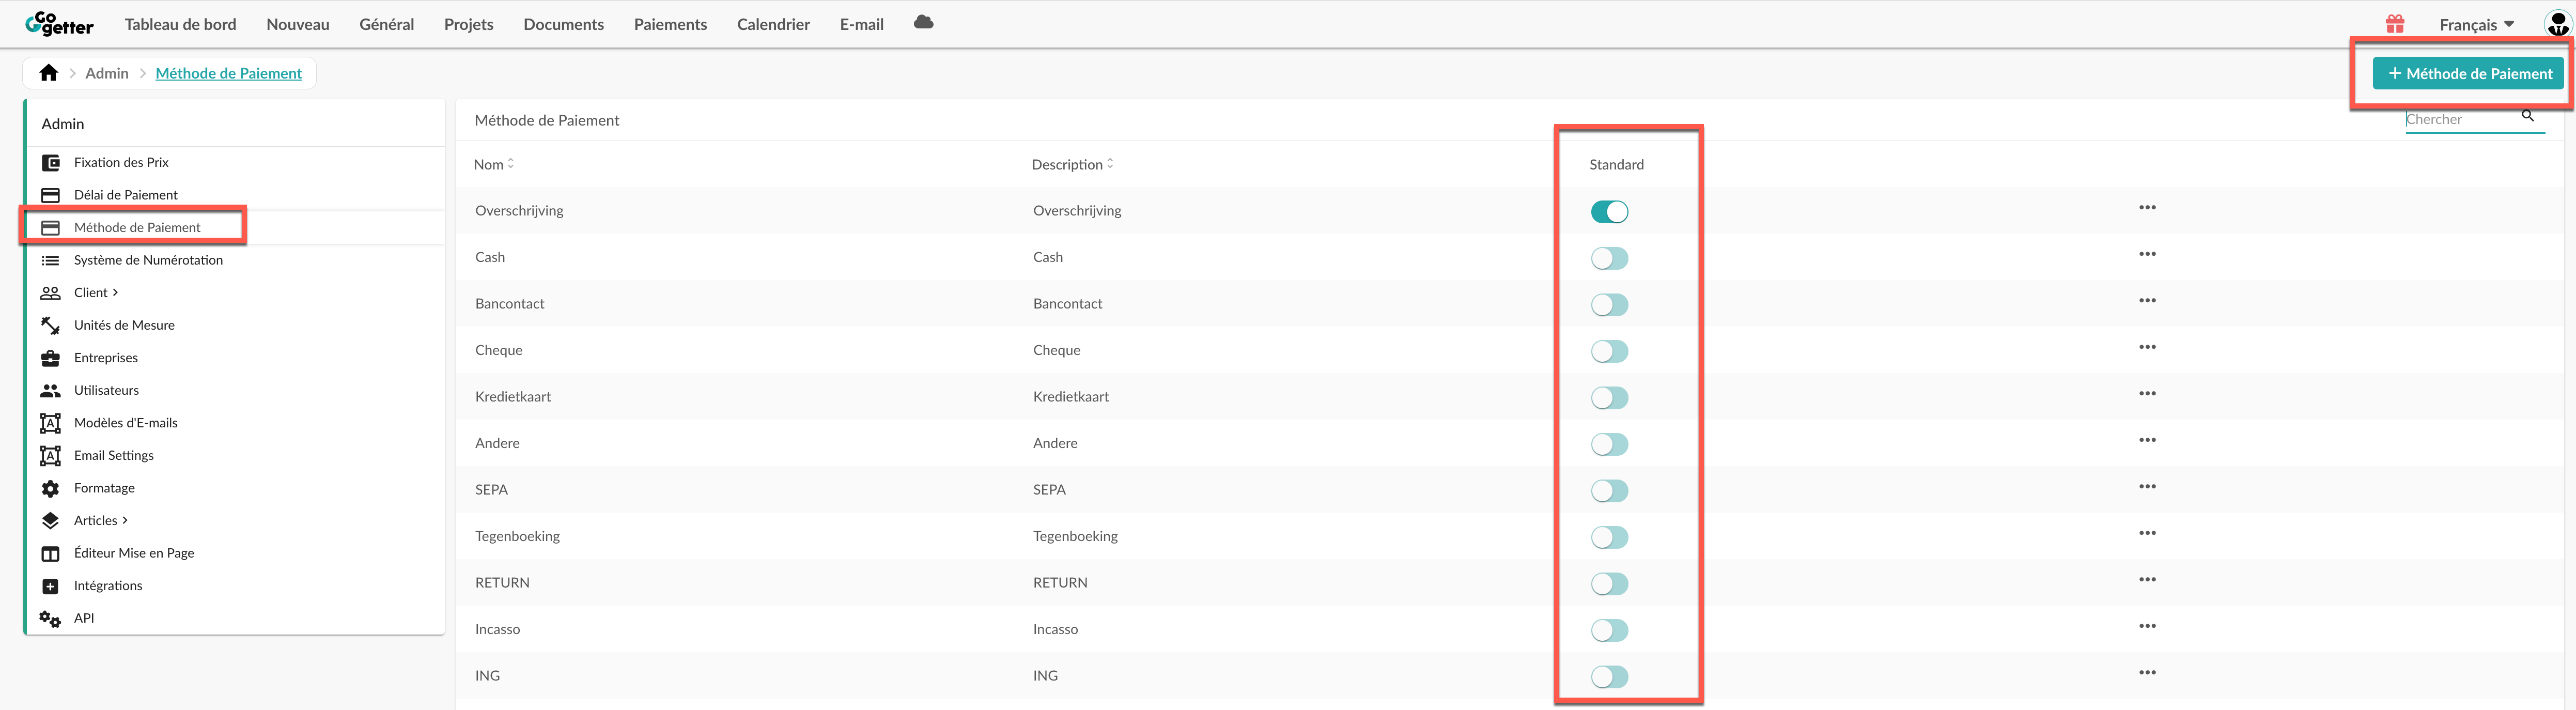Open the user profile avatar
The width and height of the screenshot is (2576, 710).
tap(2558, 24)
